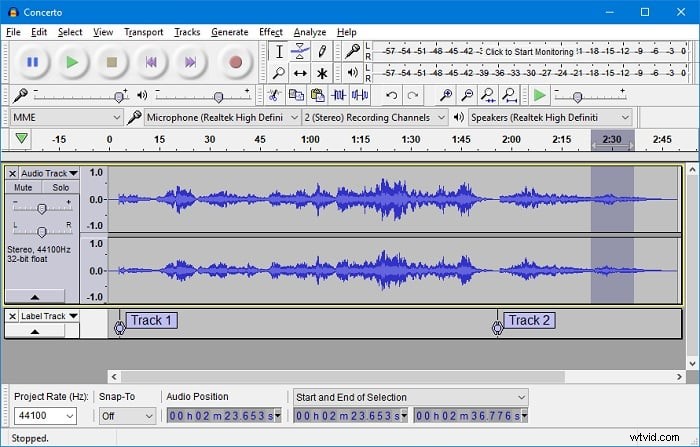Click the Play-at-speed green button
The image size is (700, 447).
pyautogui.click(x=539, y=95)
